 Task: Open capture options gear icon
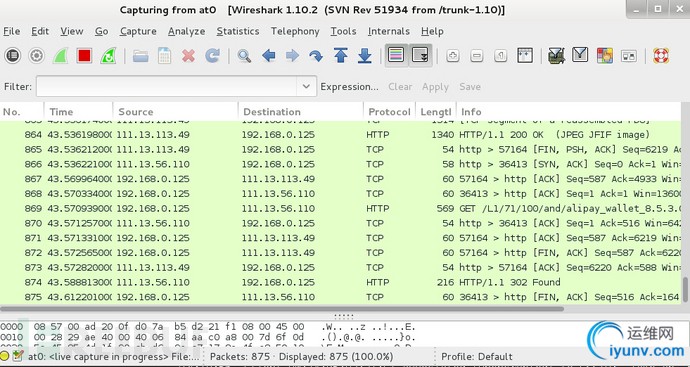pyautogui.click(x=37, y=56)
